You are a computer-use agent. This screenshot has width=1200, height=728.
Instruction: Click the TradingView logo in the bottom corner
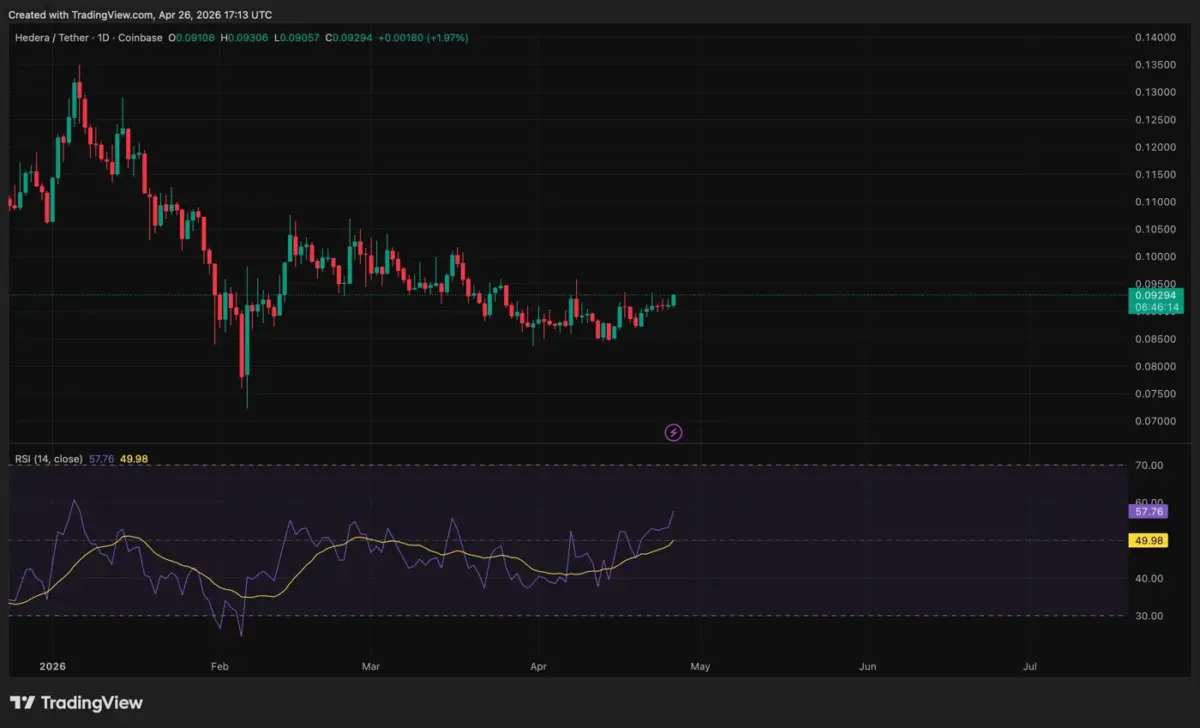(77, 703)
